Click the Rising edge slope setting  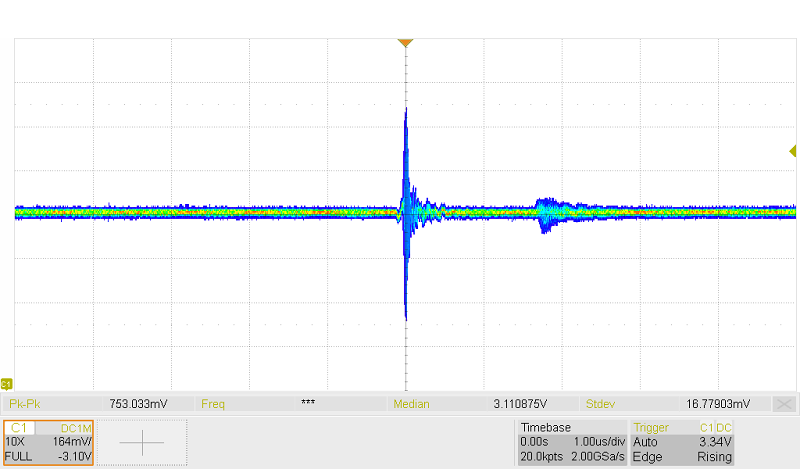[714, 456]
